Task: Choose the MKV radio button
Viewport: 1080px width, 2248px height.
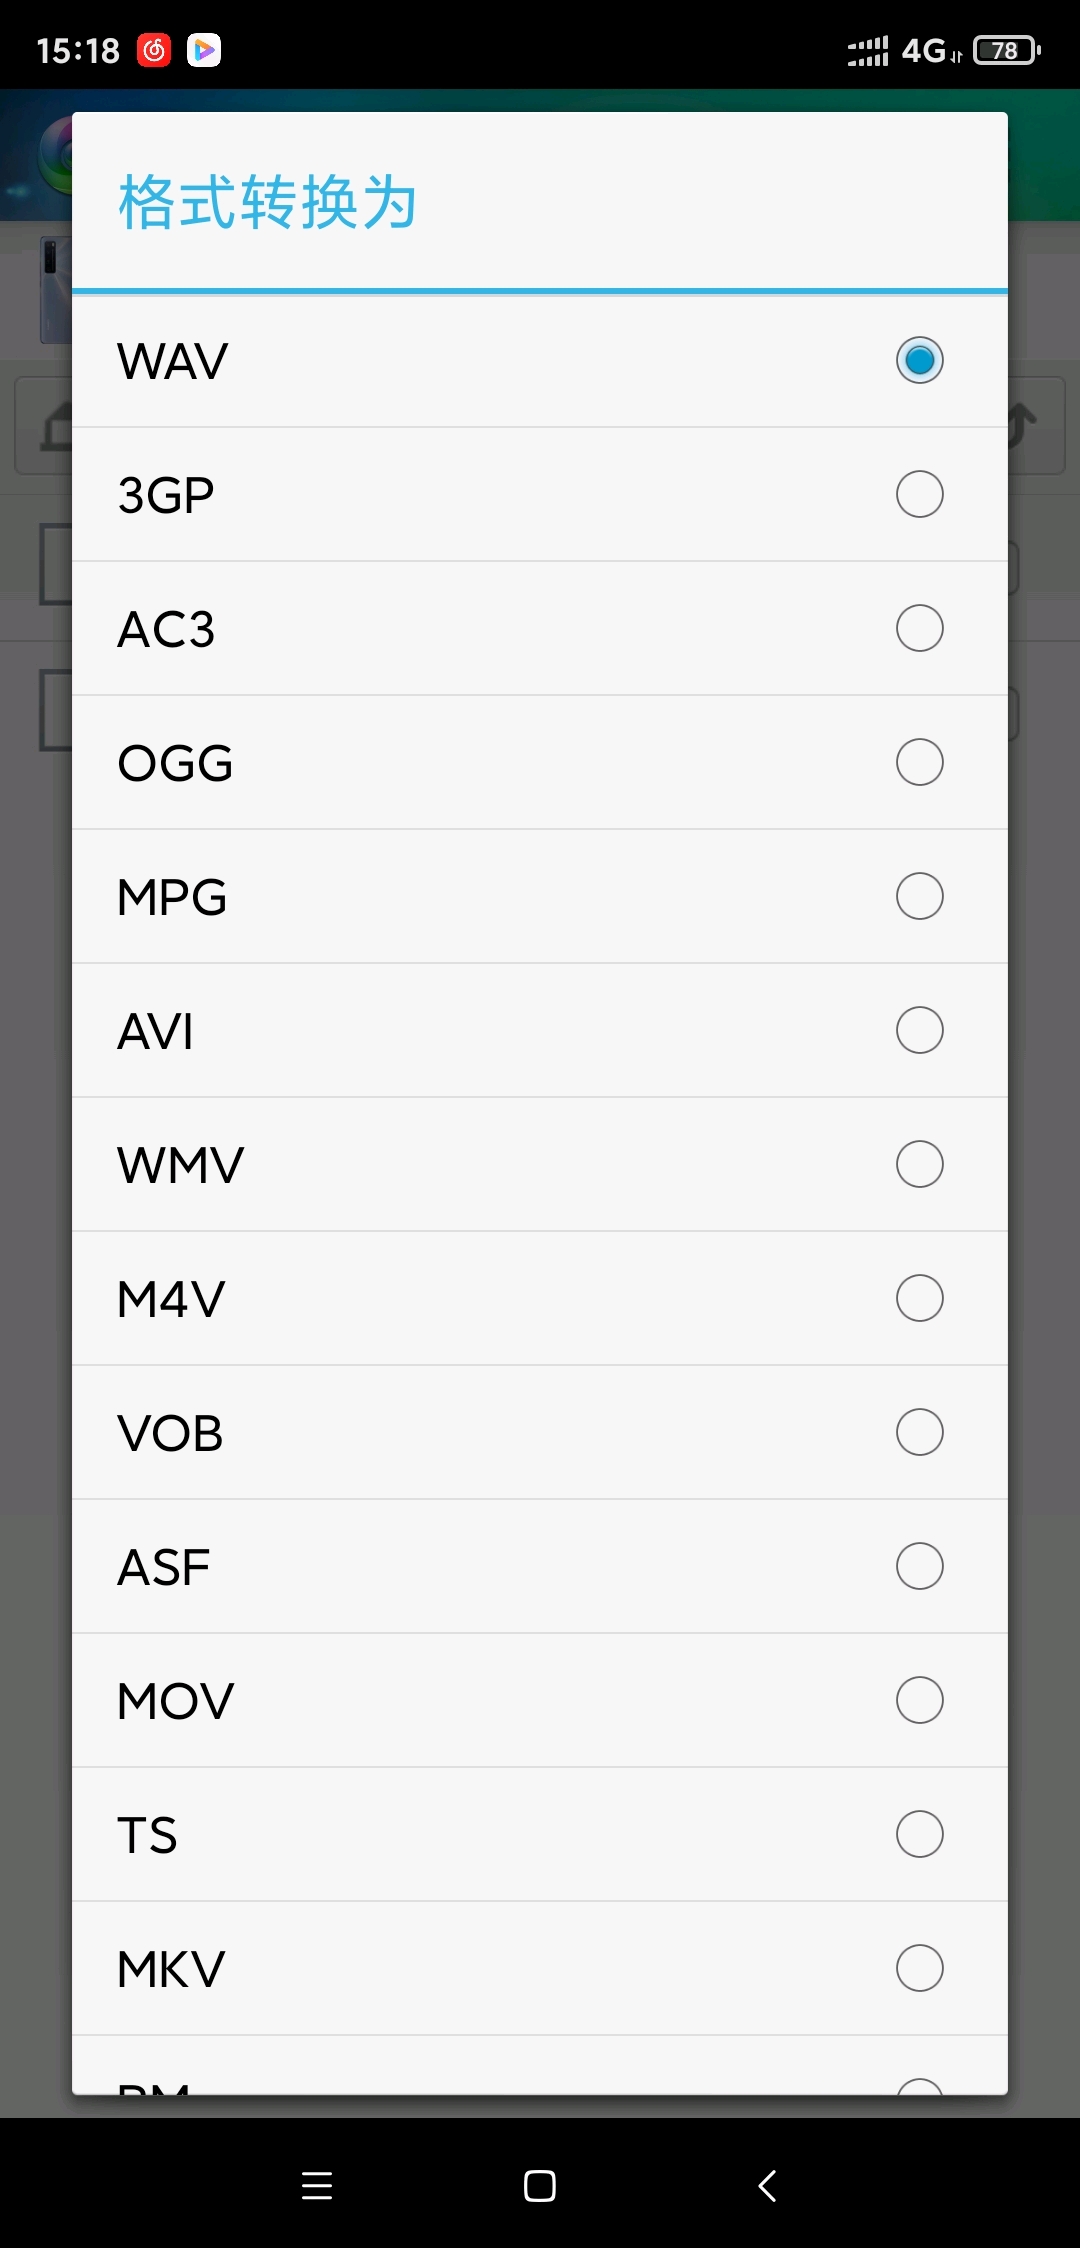Action: [x=919, y=1968]
